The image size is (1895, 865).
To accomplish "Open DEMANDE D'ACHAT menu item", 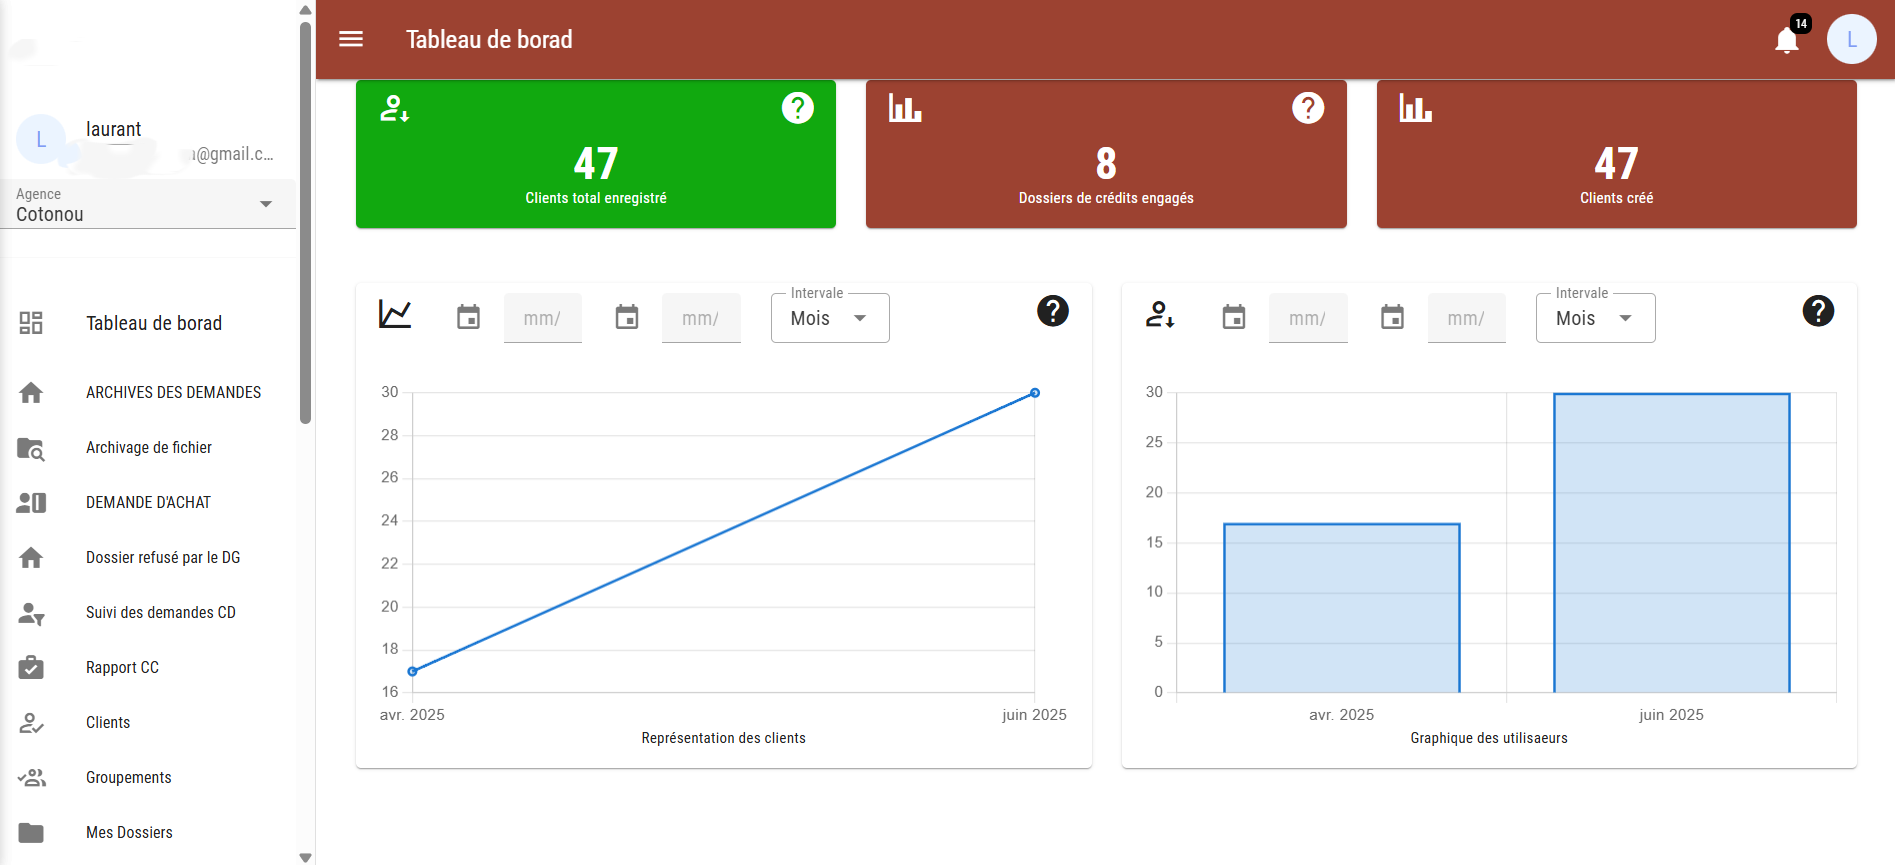I will click(x=148, y=502).
